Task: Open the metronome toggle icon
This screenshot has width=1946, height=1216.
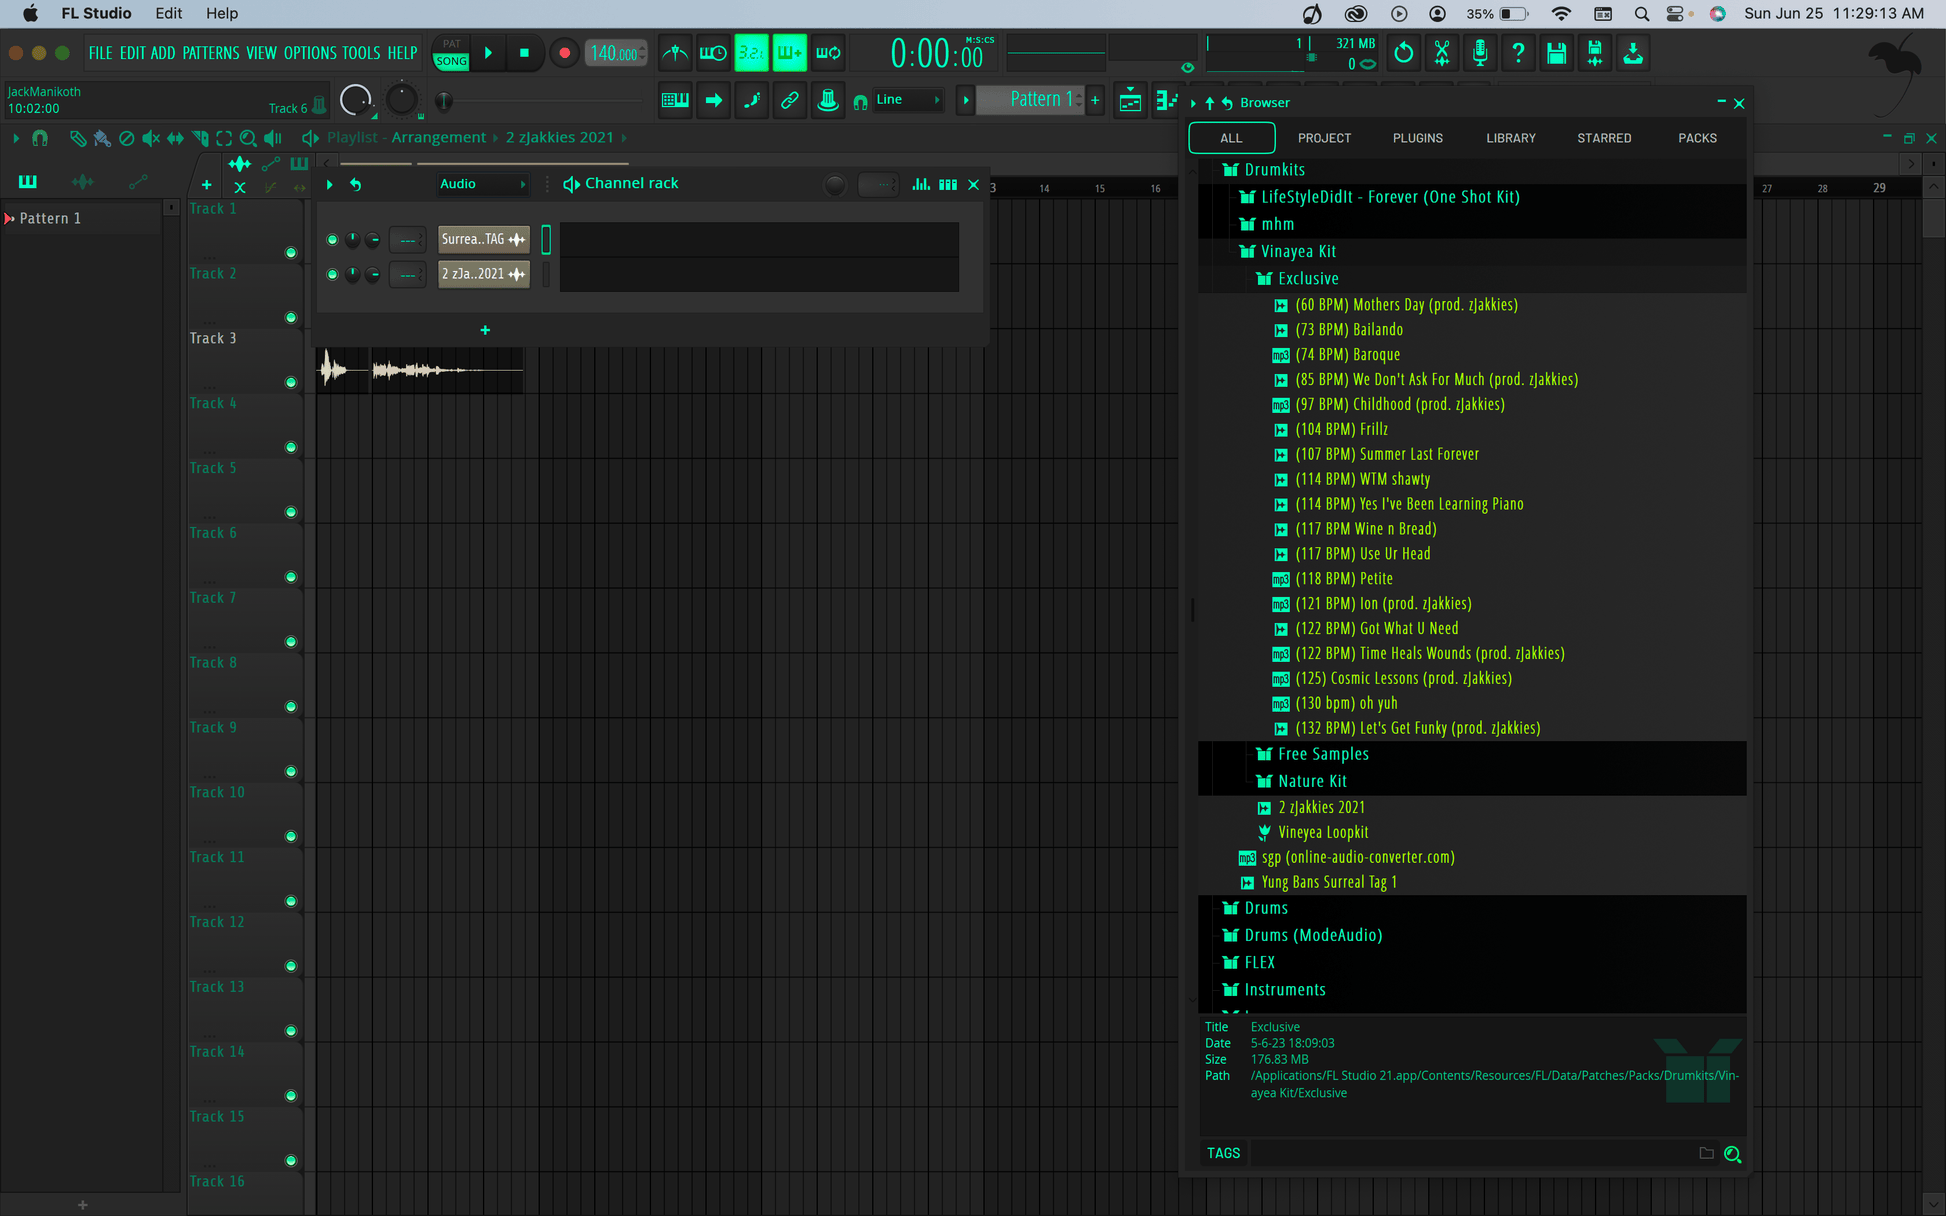Action: point(675,53)
